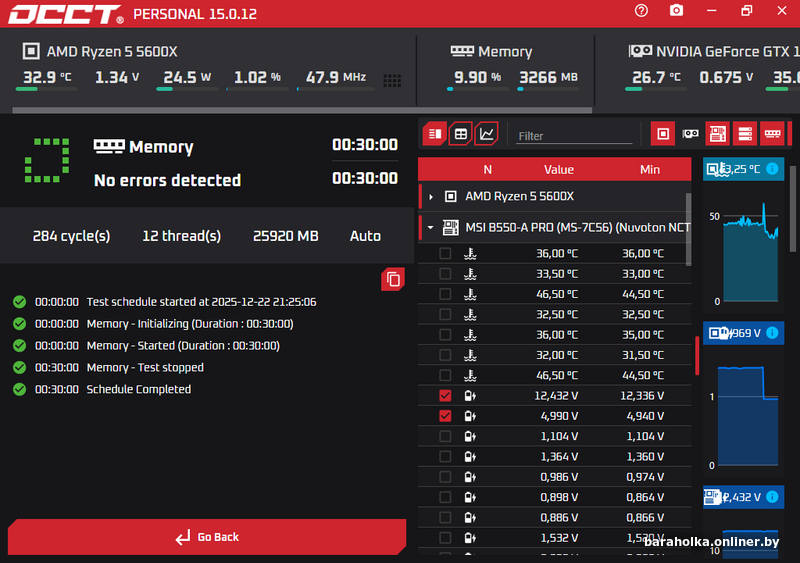800x563 pixels.
Task: Collapse the MSI B550-A PRO sensor group
Action: (x=431, y=227)
